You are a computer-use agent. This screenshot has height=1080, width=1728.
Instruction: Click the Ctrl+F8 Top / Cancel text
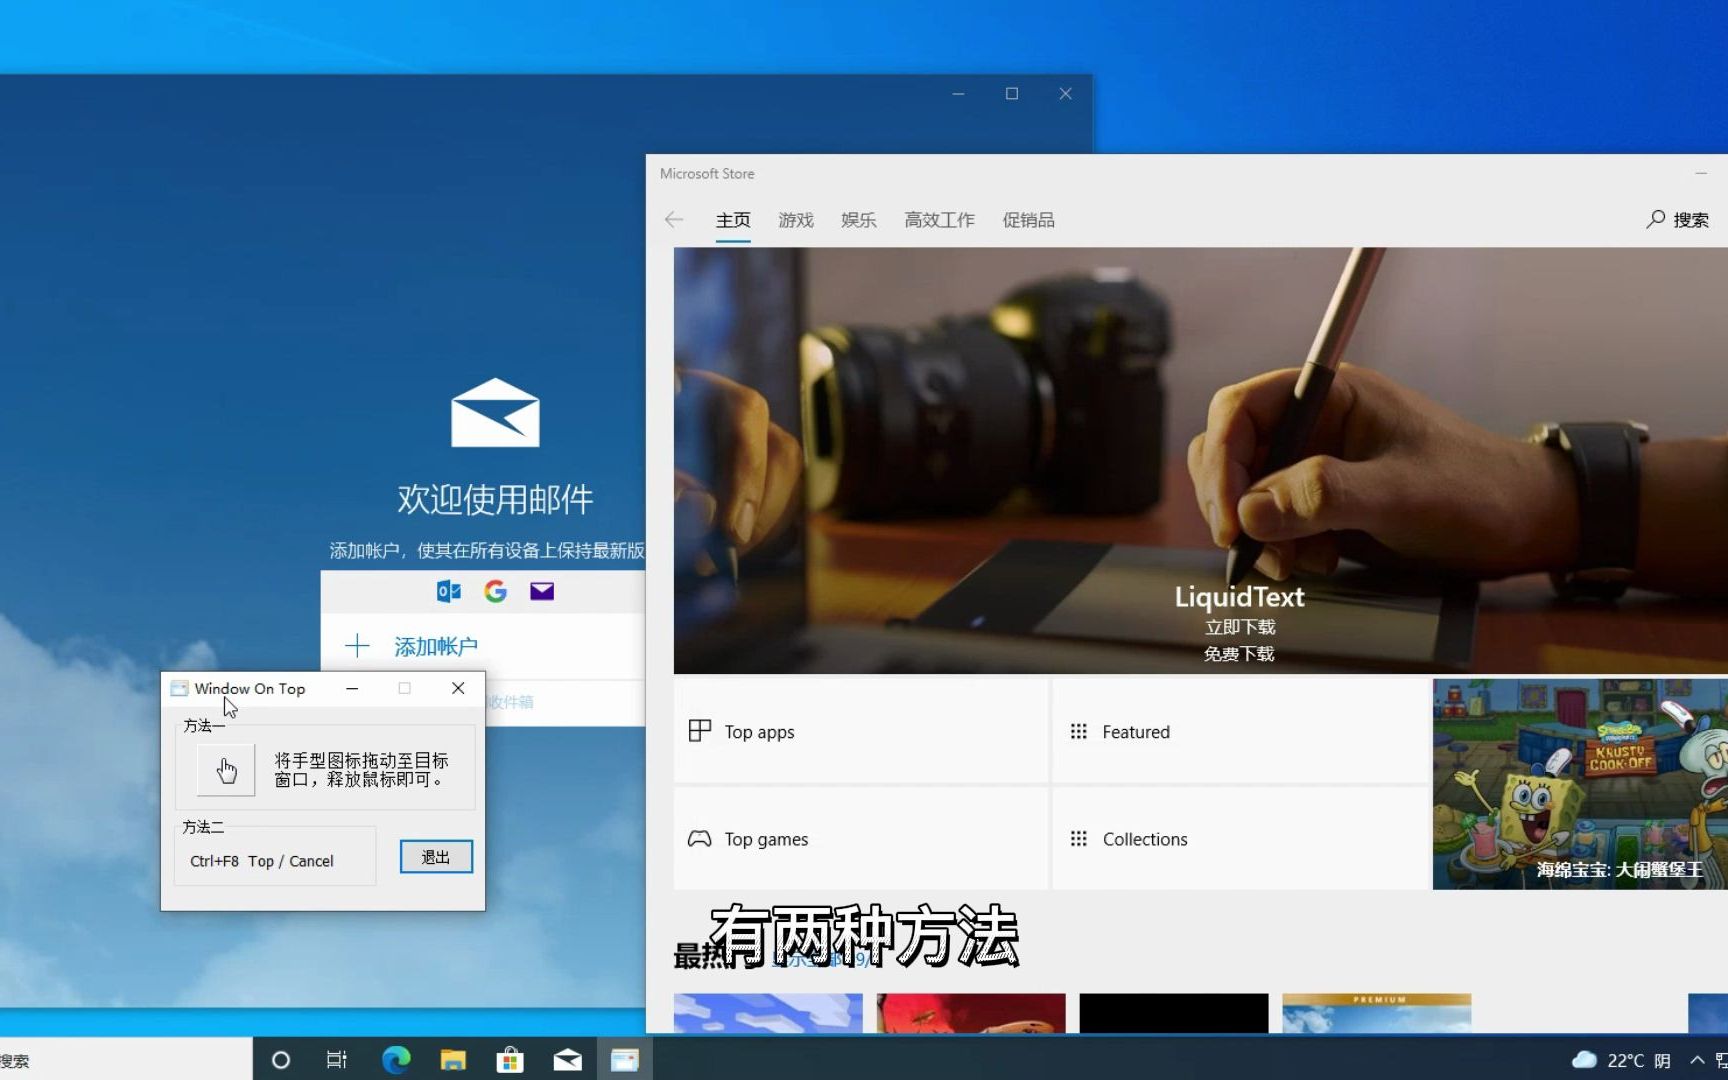point(262,861)
